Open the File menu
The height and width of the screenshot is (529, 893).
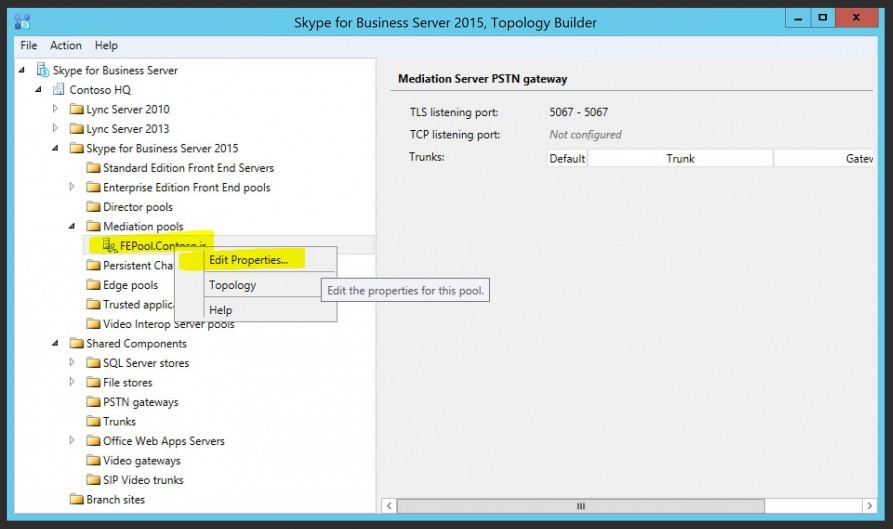tap(28, 46)
